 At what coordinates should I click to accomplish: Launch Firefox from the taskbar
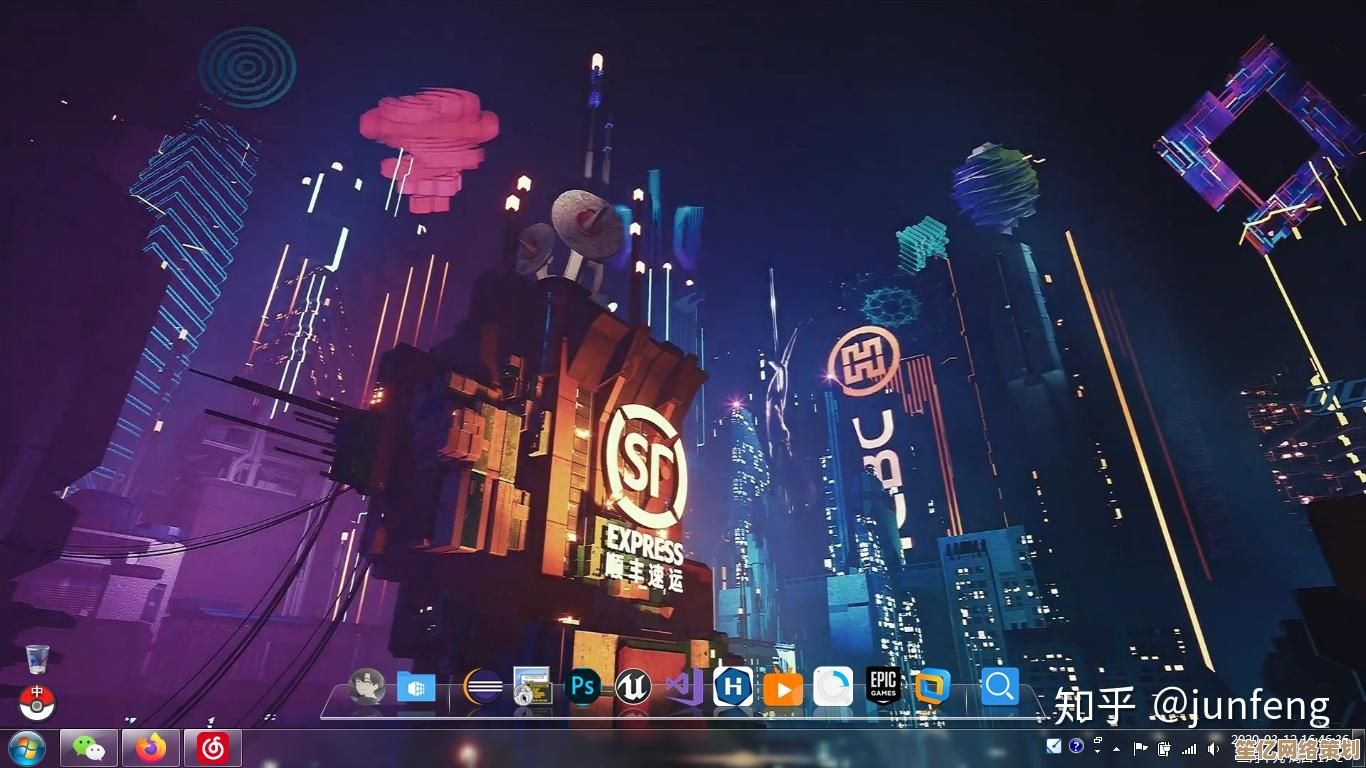pyautogui.click(x=151, y=748)
